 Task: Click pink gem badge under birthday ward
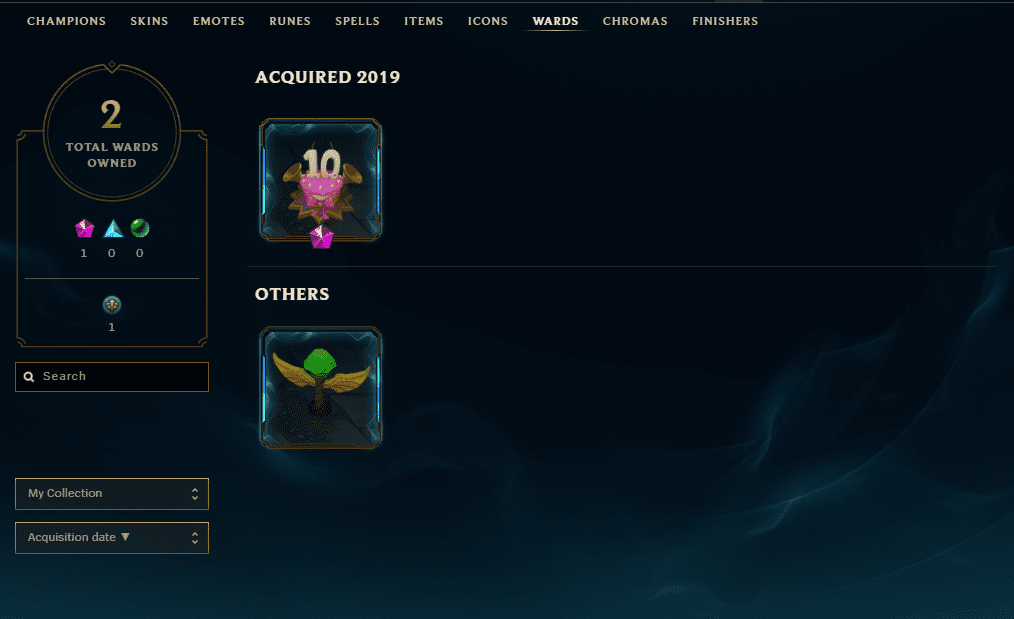[321, 237]
